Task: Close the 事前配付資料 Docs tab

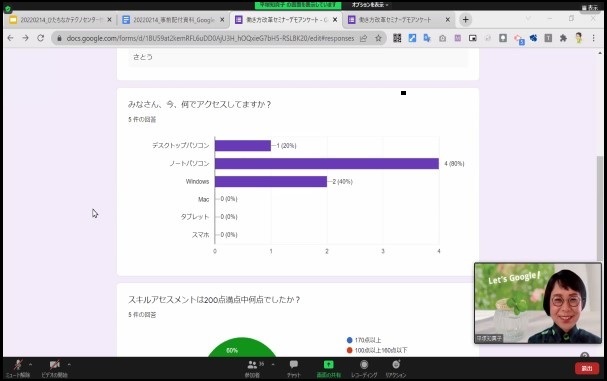Action: coord(222,20)
